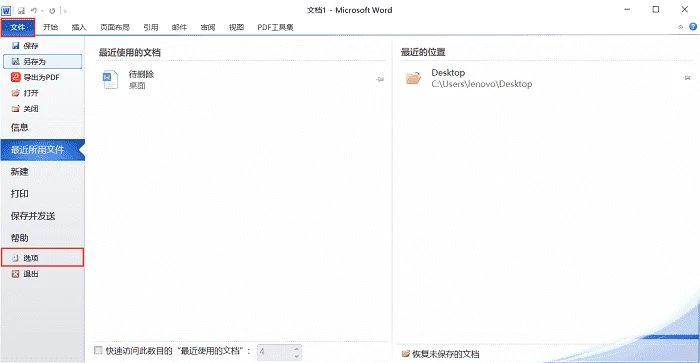Click the Save icon in Quick Access toolbar
This screenshot has width=700, height=363.
(21, 11)
